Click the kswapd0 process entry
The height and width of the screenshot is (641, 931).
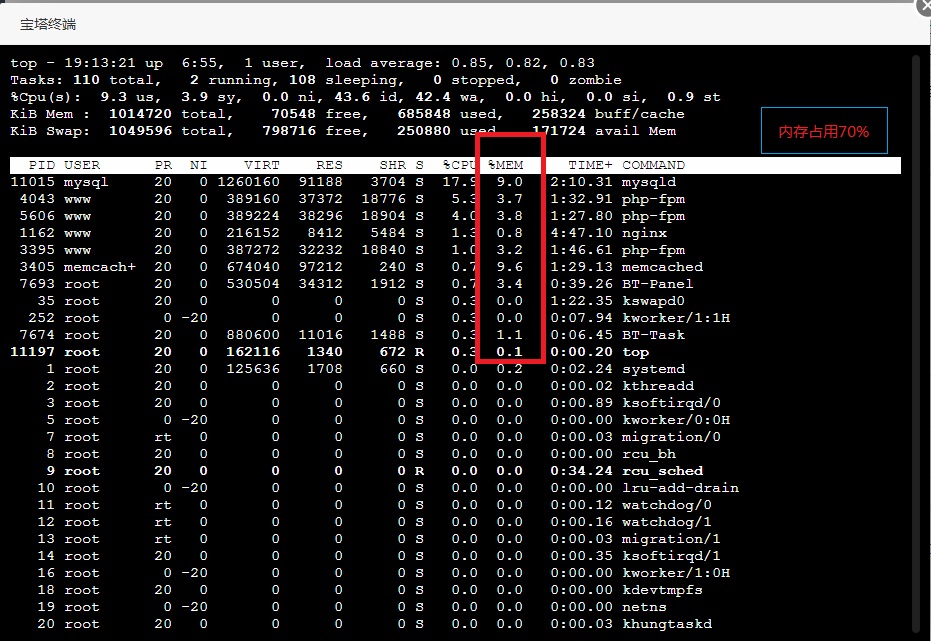pyautogui.click(x=653, y=301)
